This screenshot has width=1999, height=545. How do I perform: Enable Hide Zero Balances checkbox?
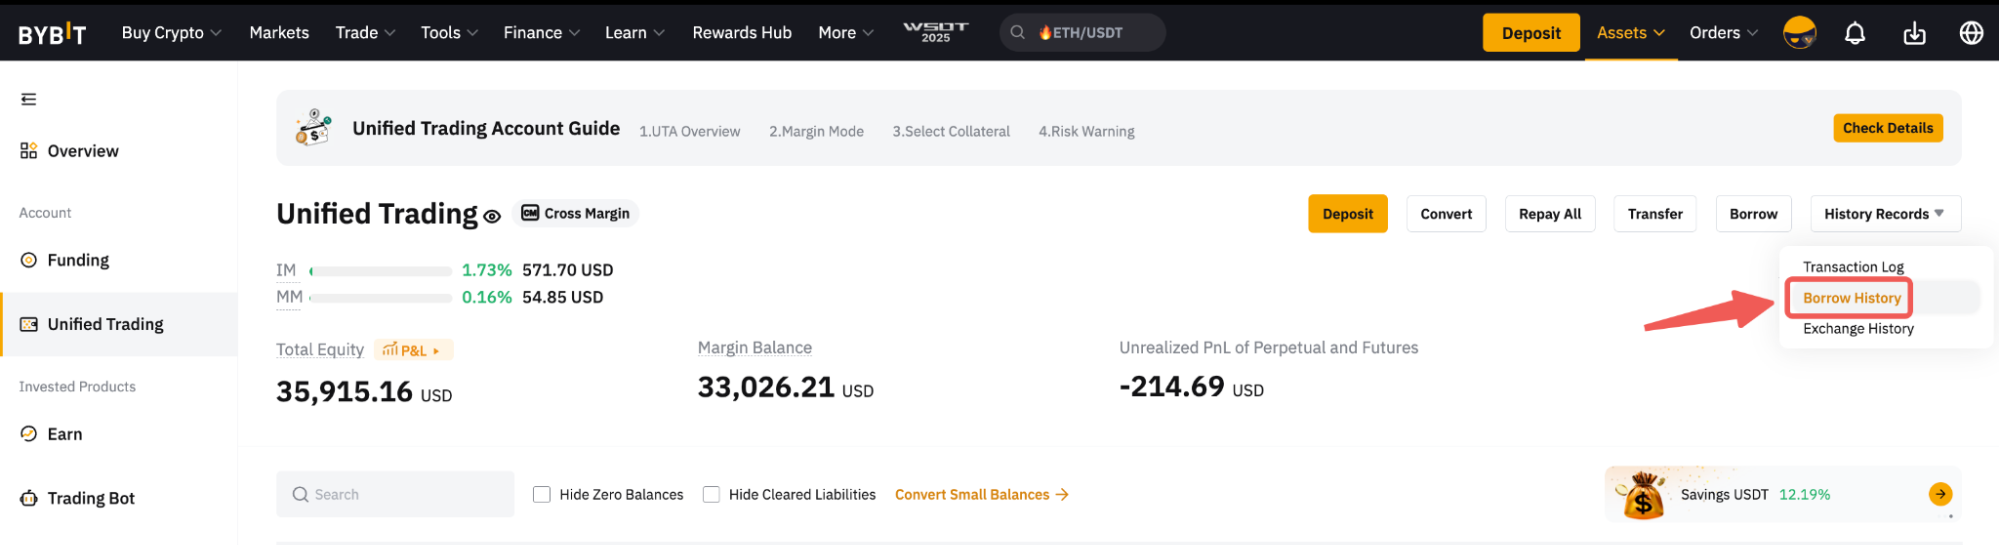point(542,494)
